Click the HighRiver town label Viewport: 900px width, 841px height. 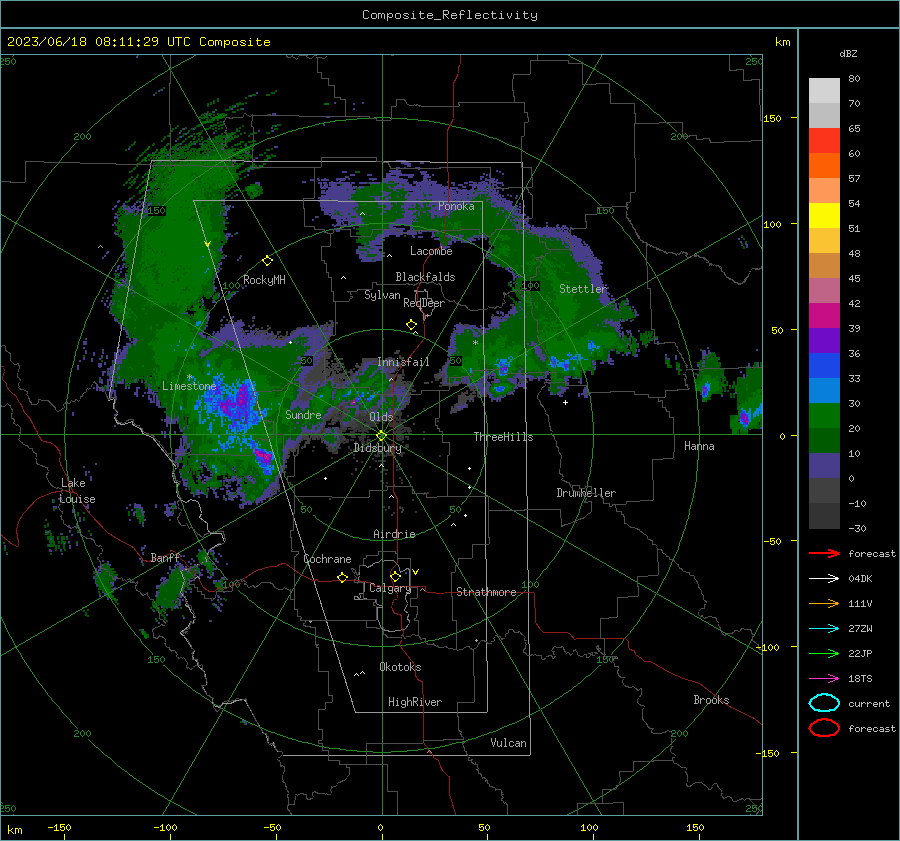point(415,702)
